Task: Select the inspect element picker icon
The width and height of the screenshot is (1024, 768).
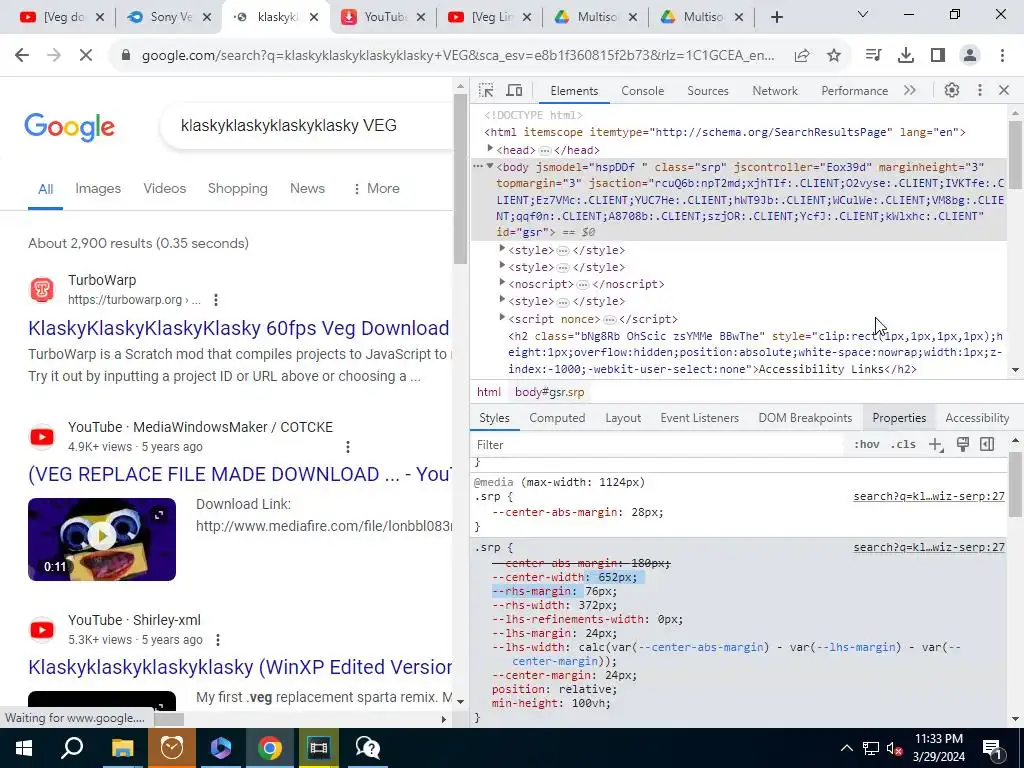Action: (x=486, y=91)
